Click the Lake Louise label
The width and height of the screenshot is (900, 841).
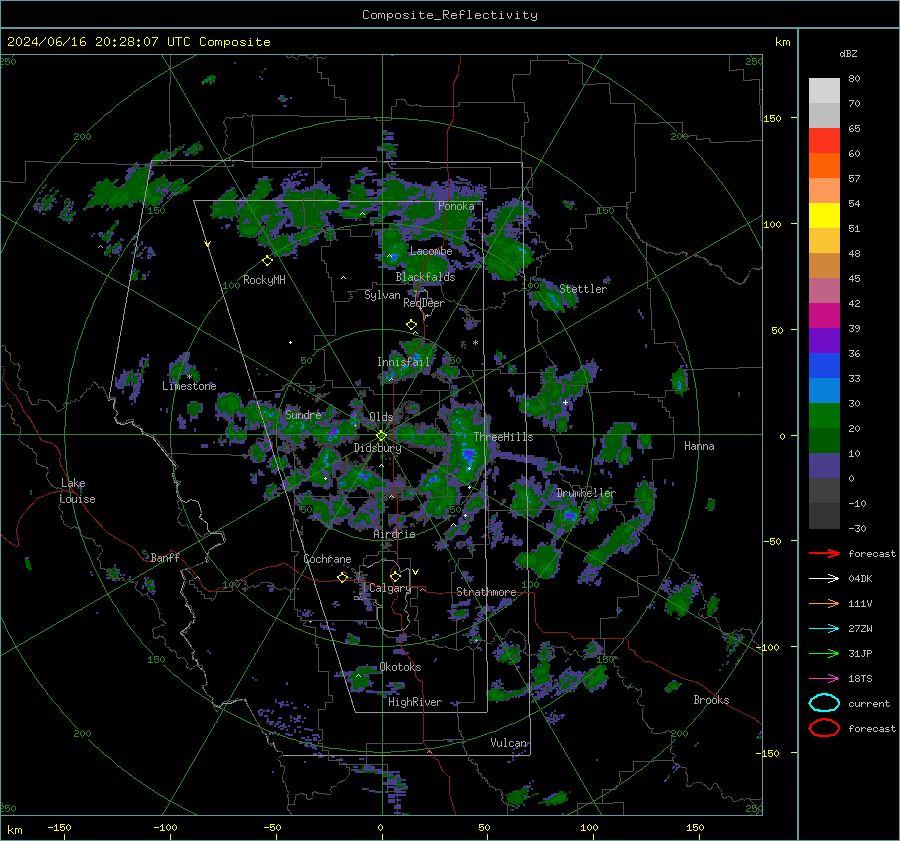[78, 491]
